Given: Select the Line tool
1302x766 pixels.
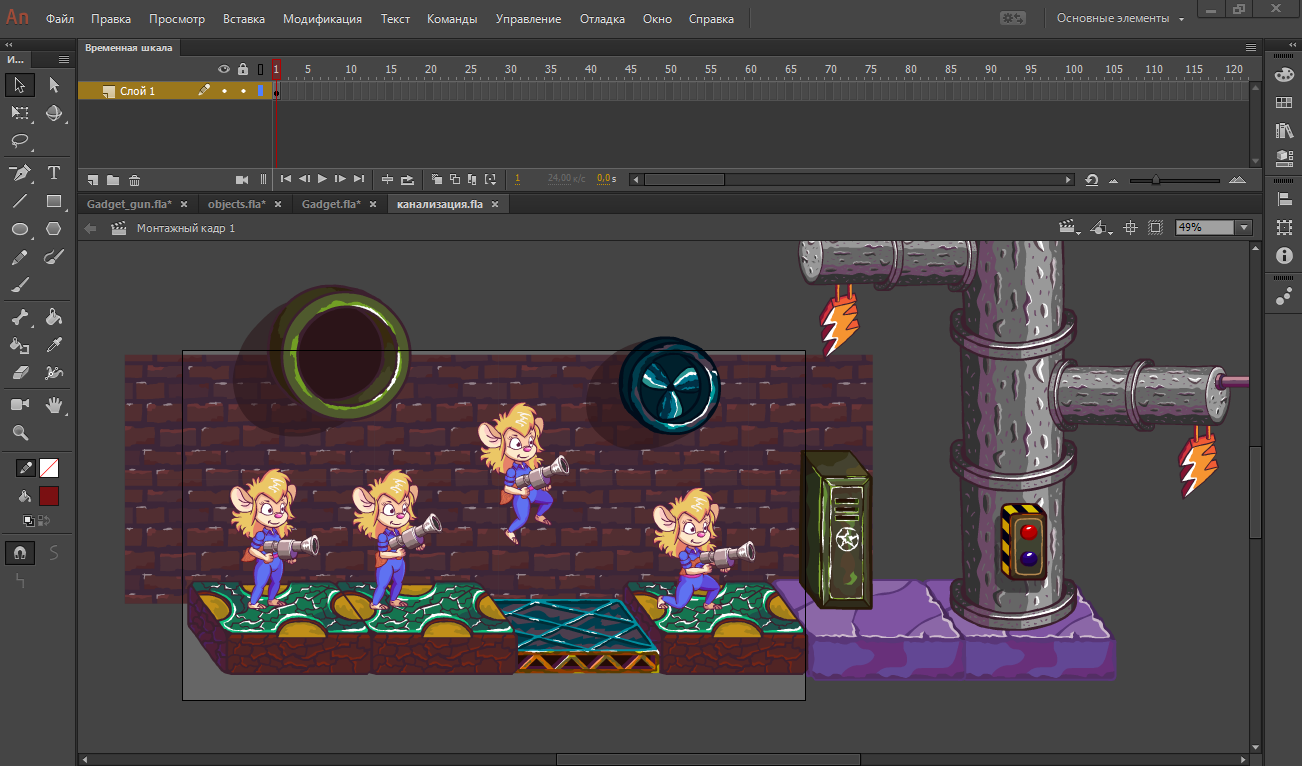Looking at the screenshot, I should point(20,201).
